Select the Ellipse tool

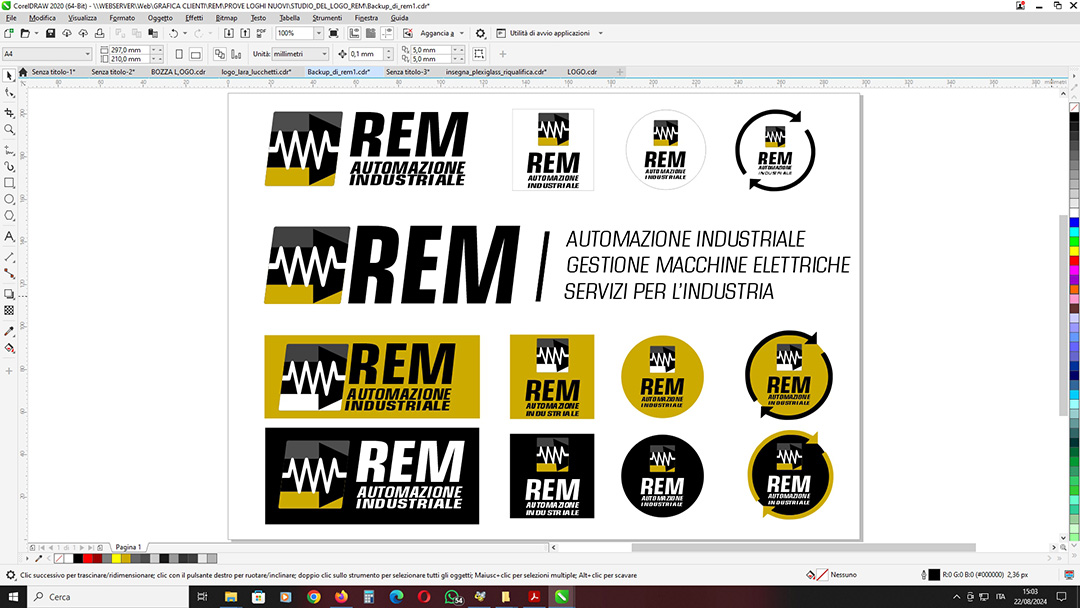[9, 199]
